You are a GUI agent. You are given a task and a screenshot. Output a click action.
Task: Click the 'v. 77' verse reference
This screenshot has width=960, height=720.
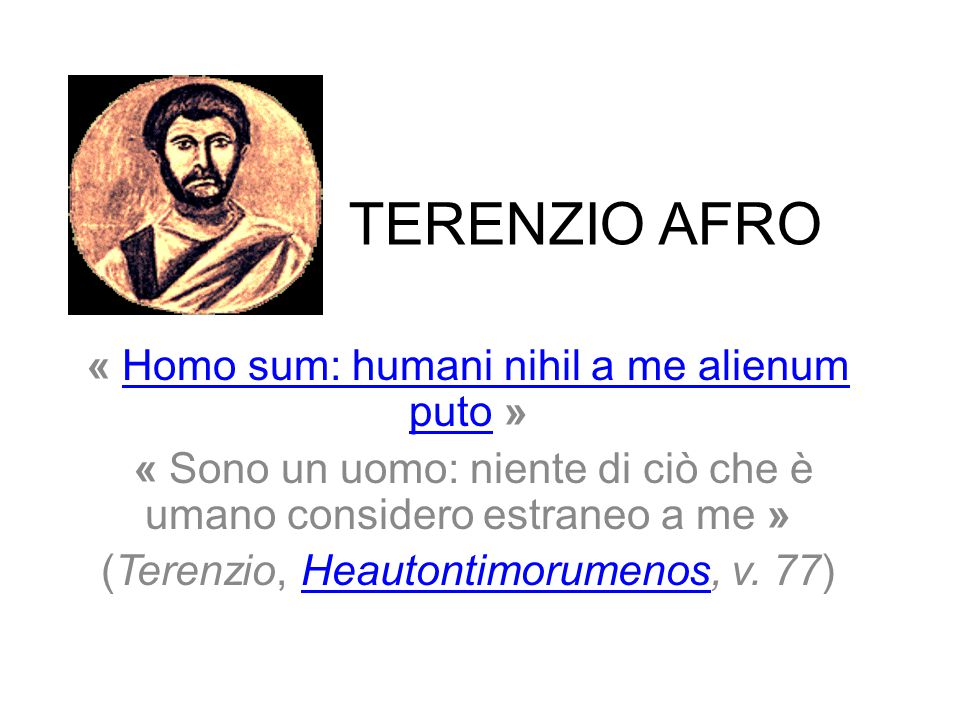tap(776, 571)
